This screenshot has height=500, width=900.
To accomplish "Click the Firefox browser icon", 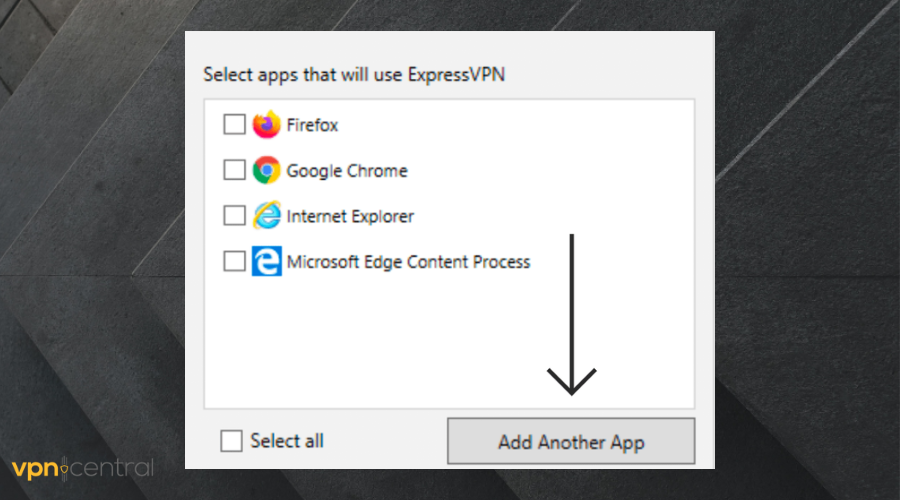I will [x=266, y=125].
